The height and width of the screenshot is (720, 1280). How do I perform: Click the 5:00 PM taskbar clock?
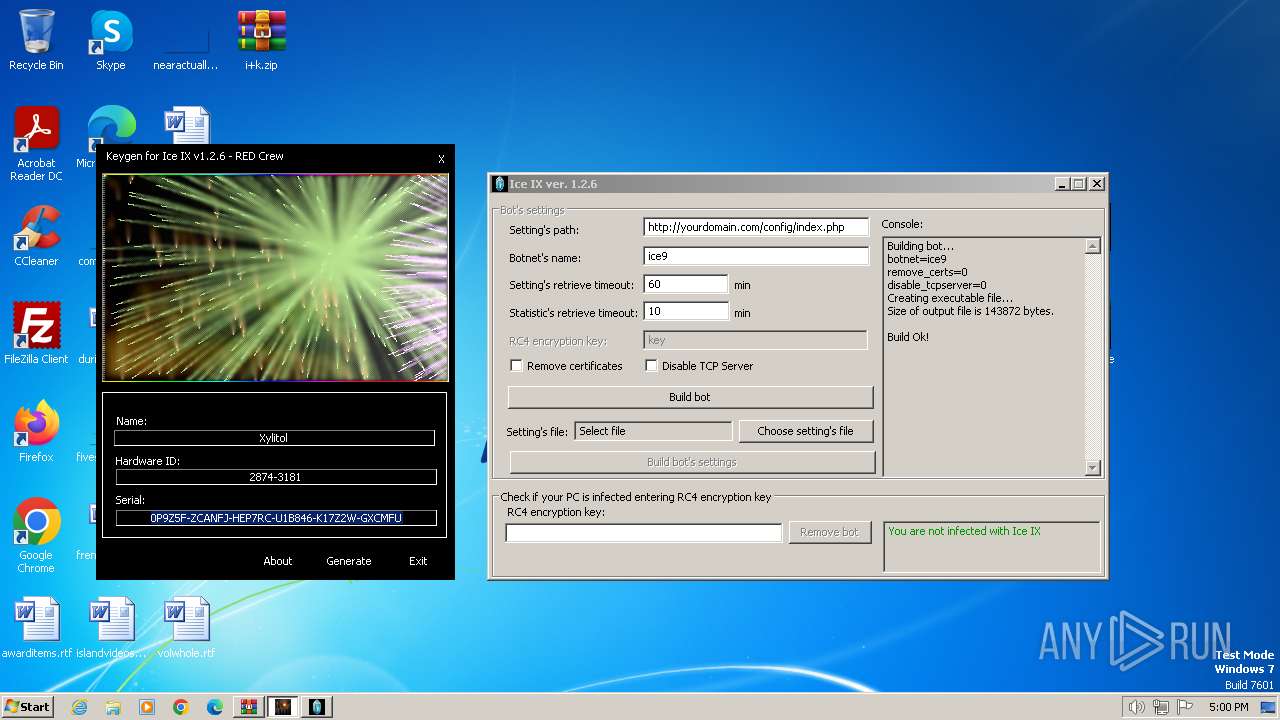click(1228, 707)
